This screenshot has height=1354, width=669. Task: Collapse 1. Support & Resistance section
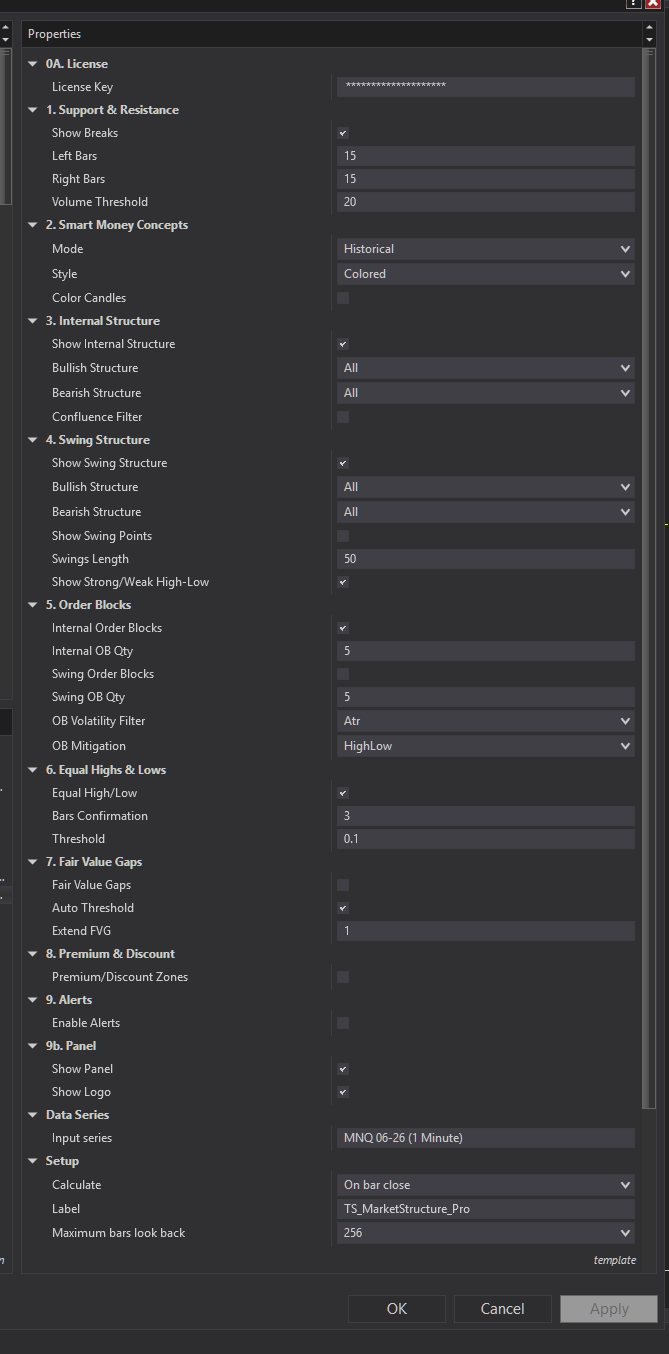click(33, 110)
